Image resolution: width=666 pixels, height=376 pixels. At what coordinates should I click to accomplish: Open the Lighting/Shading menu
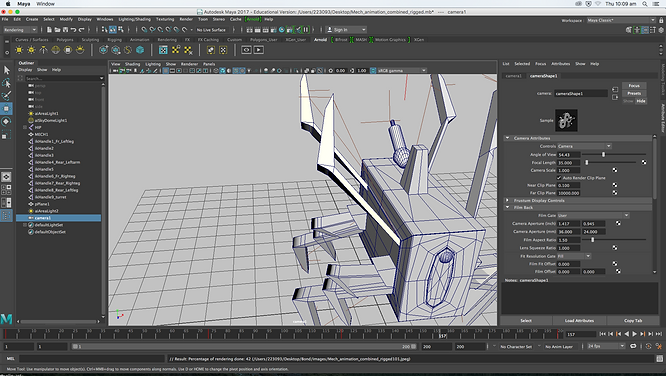134,19
